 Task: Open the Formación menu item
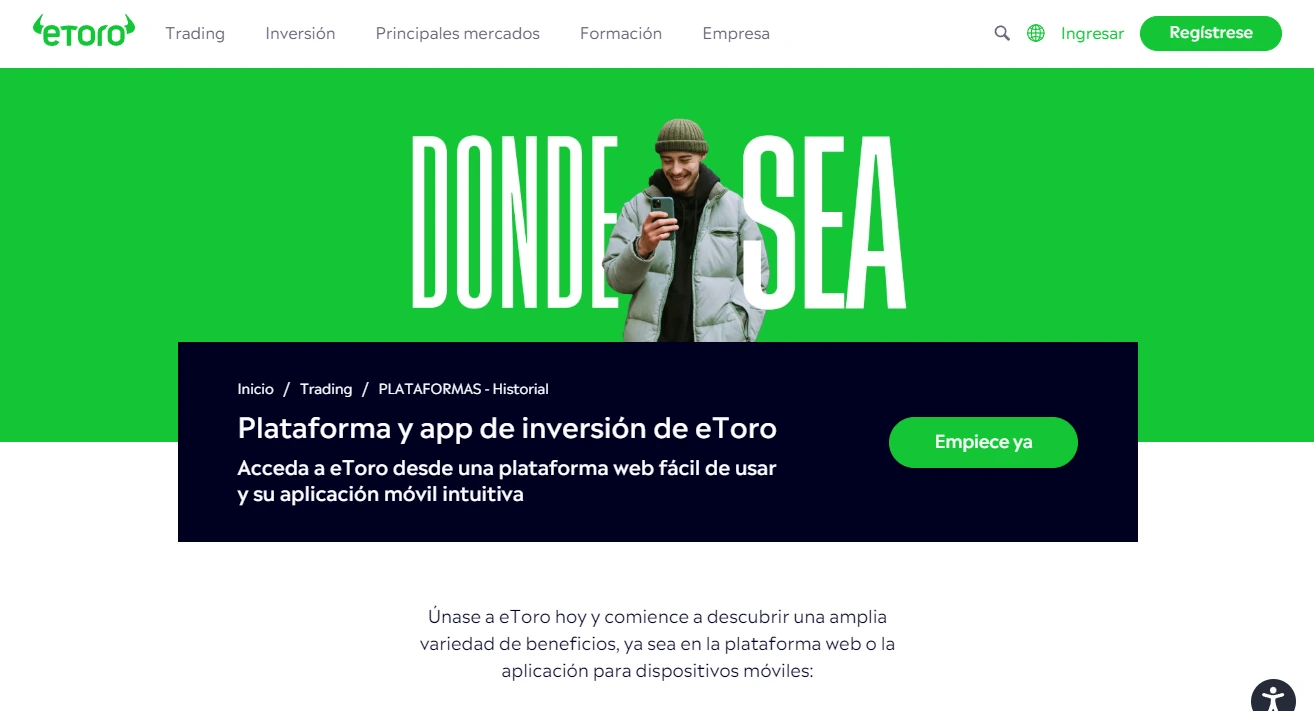click(621, 33)
